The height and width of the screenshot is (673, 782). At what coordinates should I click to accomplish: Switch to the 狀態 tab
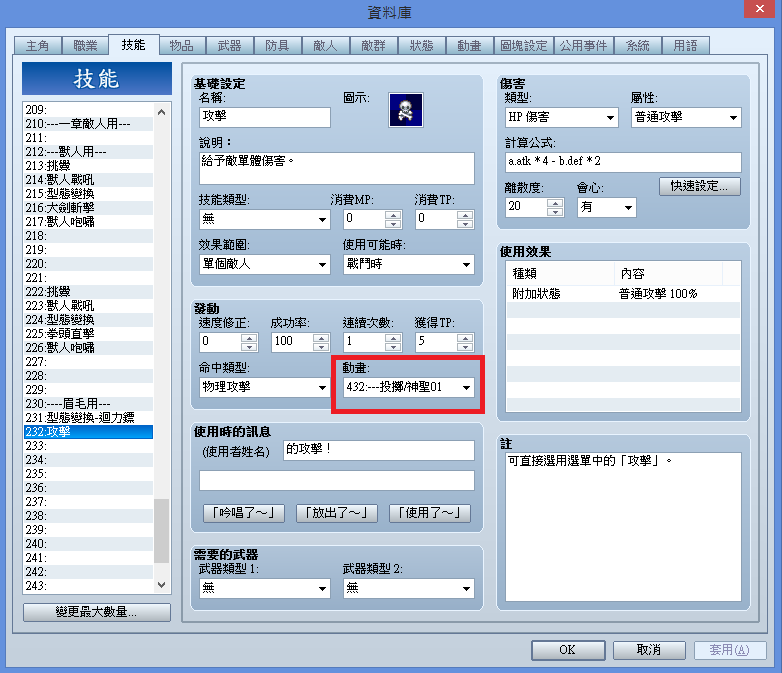click(x=421, y=46)
